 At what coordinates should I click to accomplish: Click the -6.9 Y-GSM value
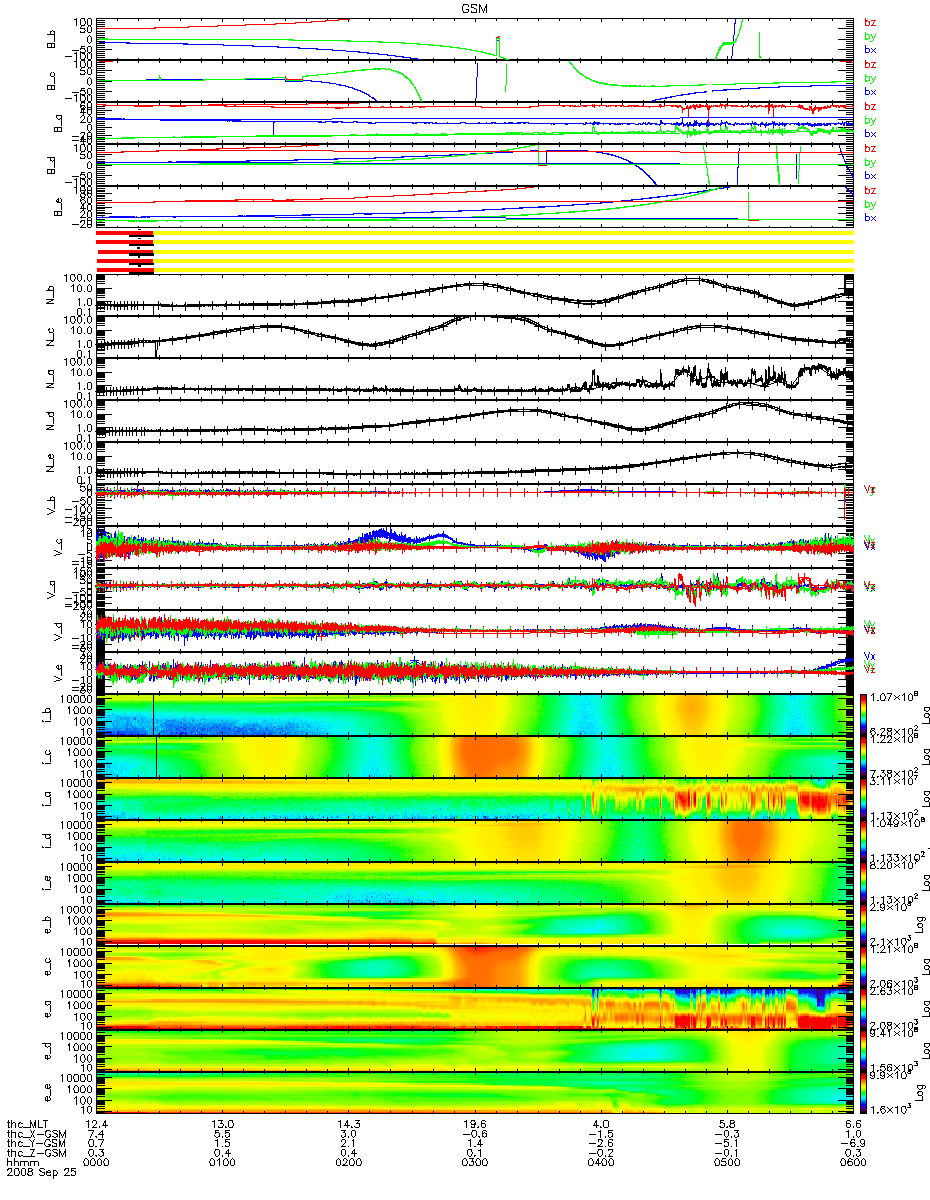[x=853, y=1144]
